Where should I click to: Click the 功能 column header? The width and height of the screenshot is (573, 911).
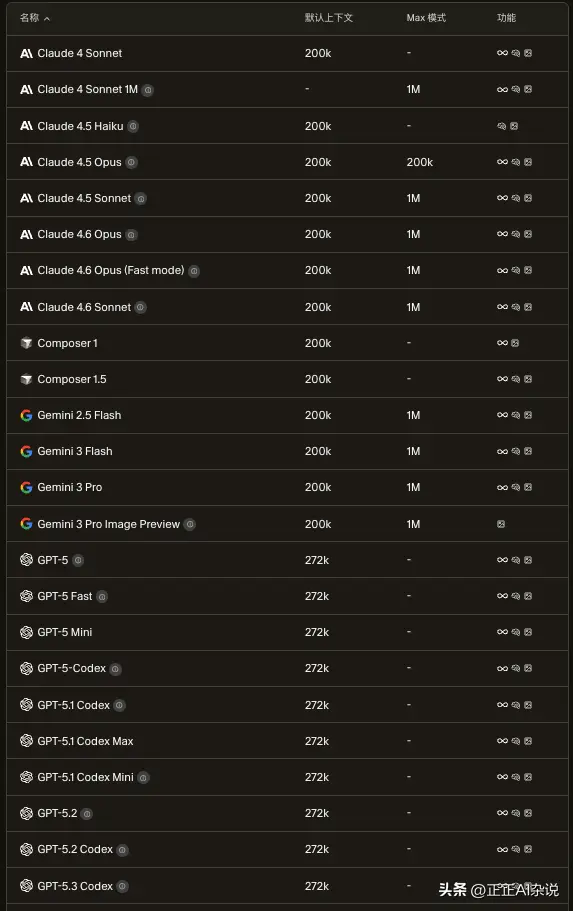(x=506, y=18)
